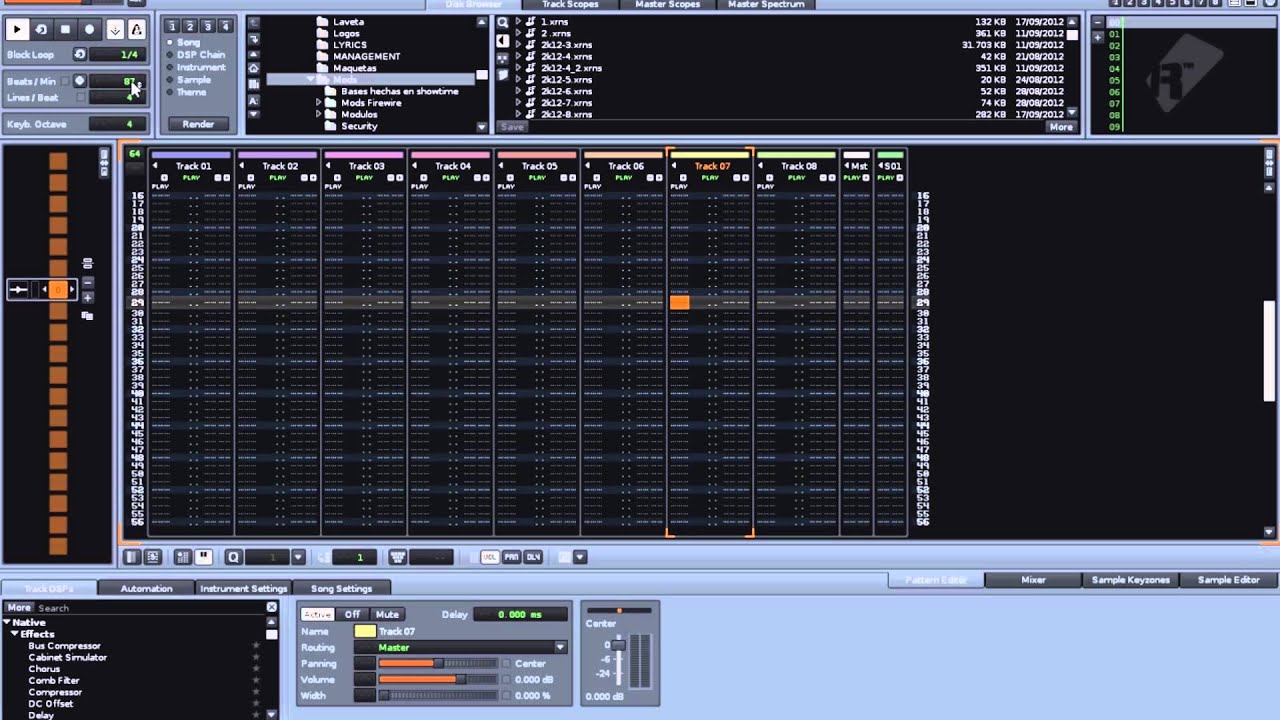The height and width of the screenshot is (720, 1280).
Task: Click More in the DSP effects list
Action: 19,608
